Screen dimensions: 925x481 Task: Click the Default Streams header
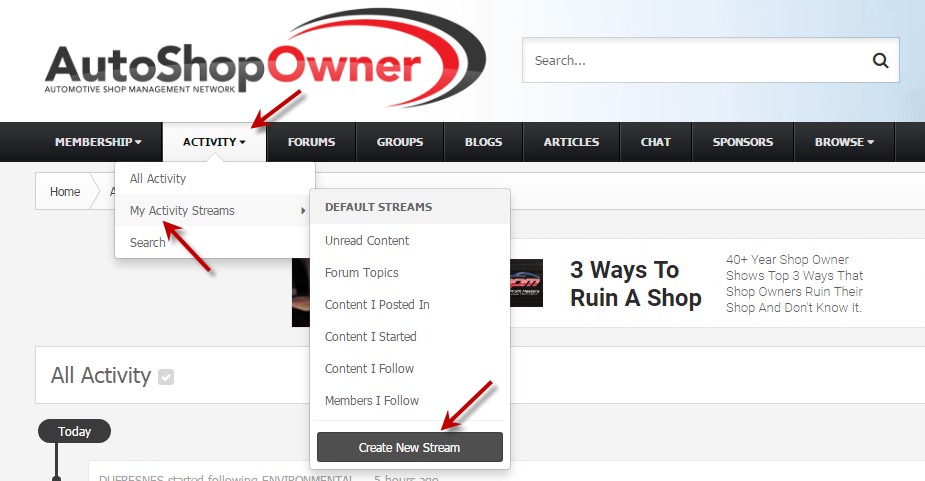click(x=378, y=207)
